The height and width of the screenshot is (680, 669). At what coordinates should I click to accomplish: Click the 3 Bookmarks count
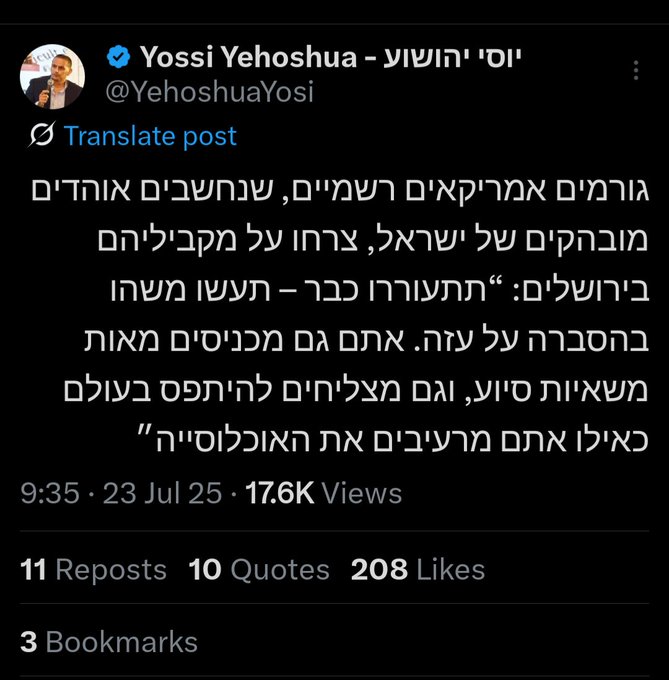(x=109, y=641)
